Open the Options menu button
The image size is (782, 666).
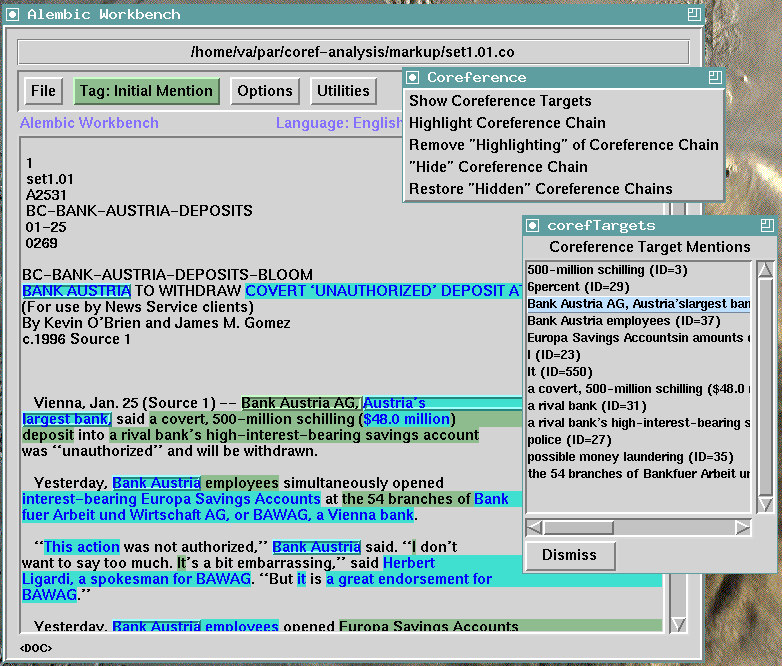pos(264,91)
